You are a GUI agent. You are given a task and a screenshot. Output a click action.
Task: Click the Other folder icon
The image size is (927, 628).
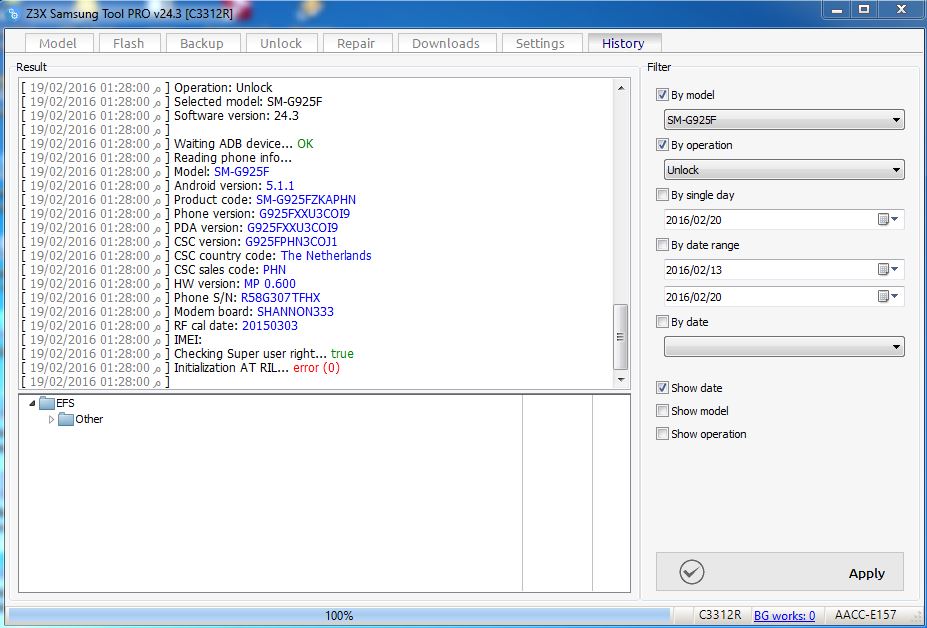pos(66,419)
